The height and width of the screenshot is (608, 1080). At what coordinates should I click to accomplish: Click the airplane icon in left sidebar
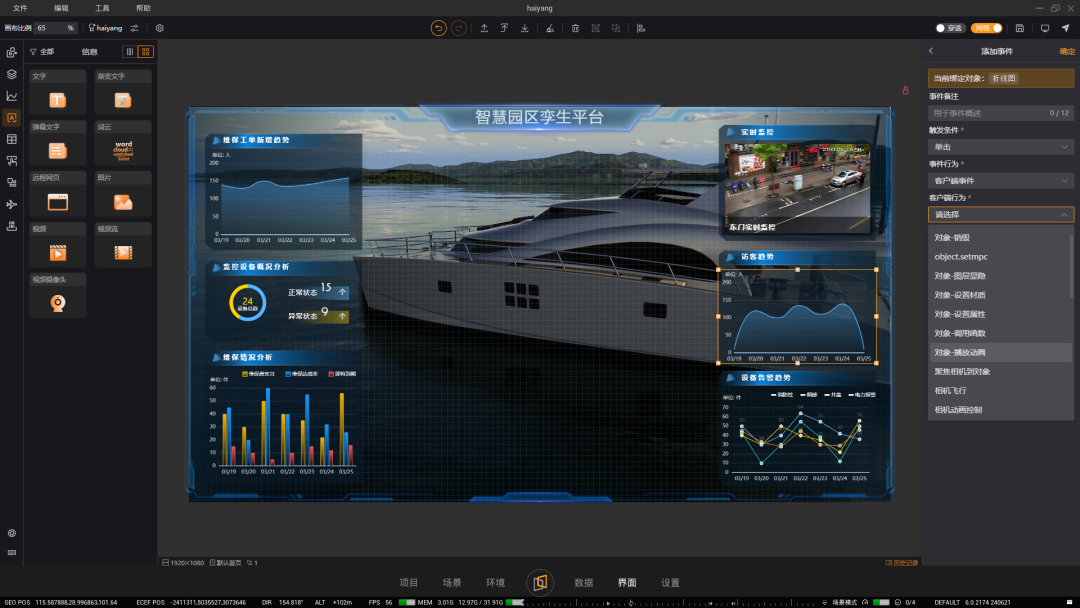coord(12,205)
